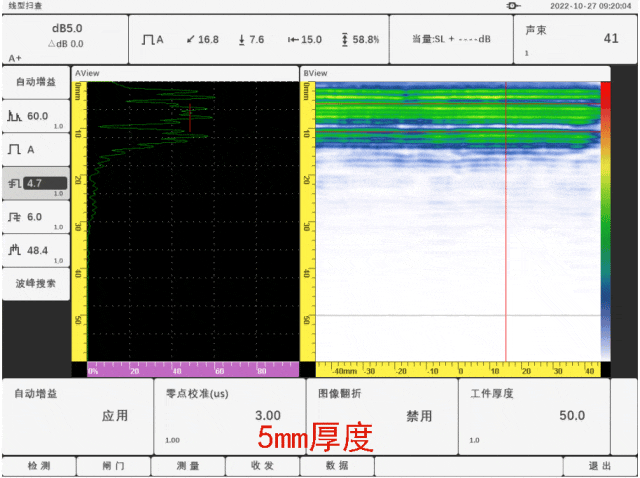Tap the amplitude 58.8% icon
This screenshot has width=640, height=478.
(345, 40)
